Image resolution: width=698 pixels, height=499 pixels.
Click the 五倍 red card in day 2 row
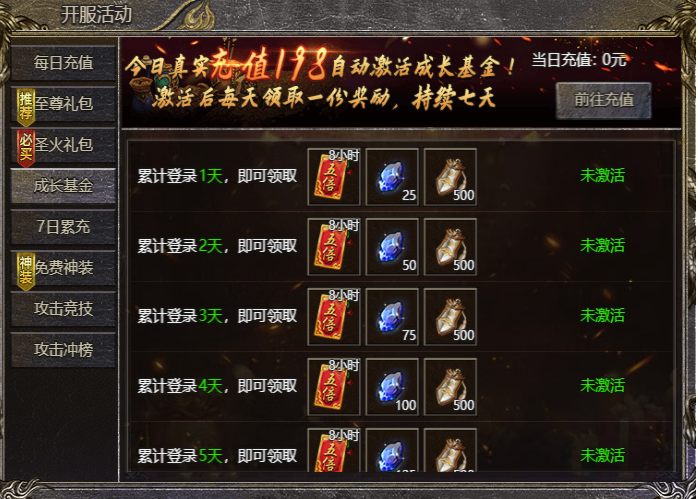coord(334,247)
